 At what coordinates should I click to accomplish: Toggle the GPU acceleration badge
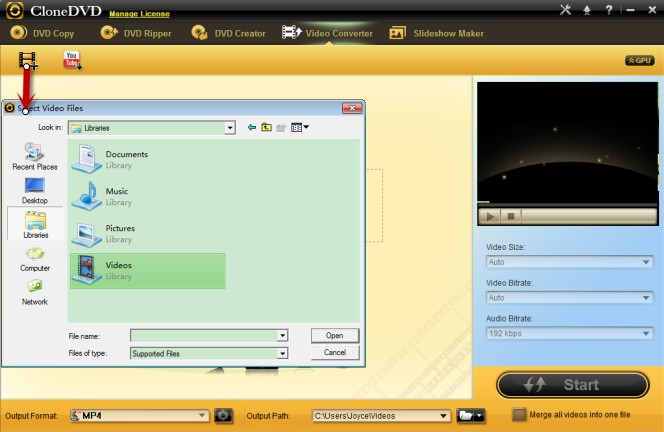(639, 61)
